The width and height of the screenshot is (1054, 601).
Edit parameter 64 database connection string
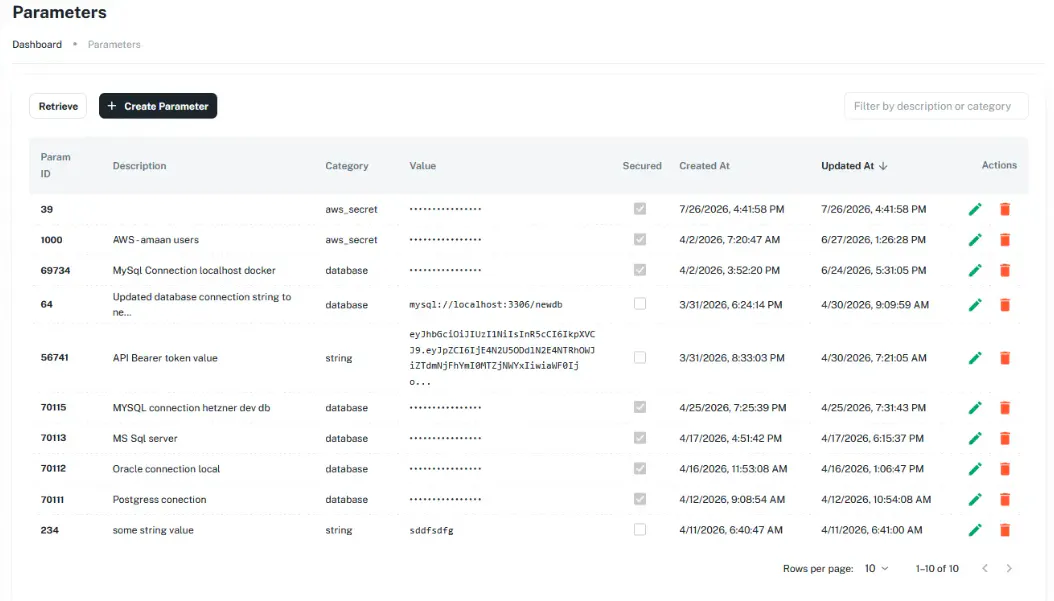coord(975,305)
